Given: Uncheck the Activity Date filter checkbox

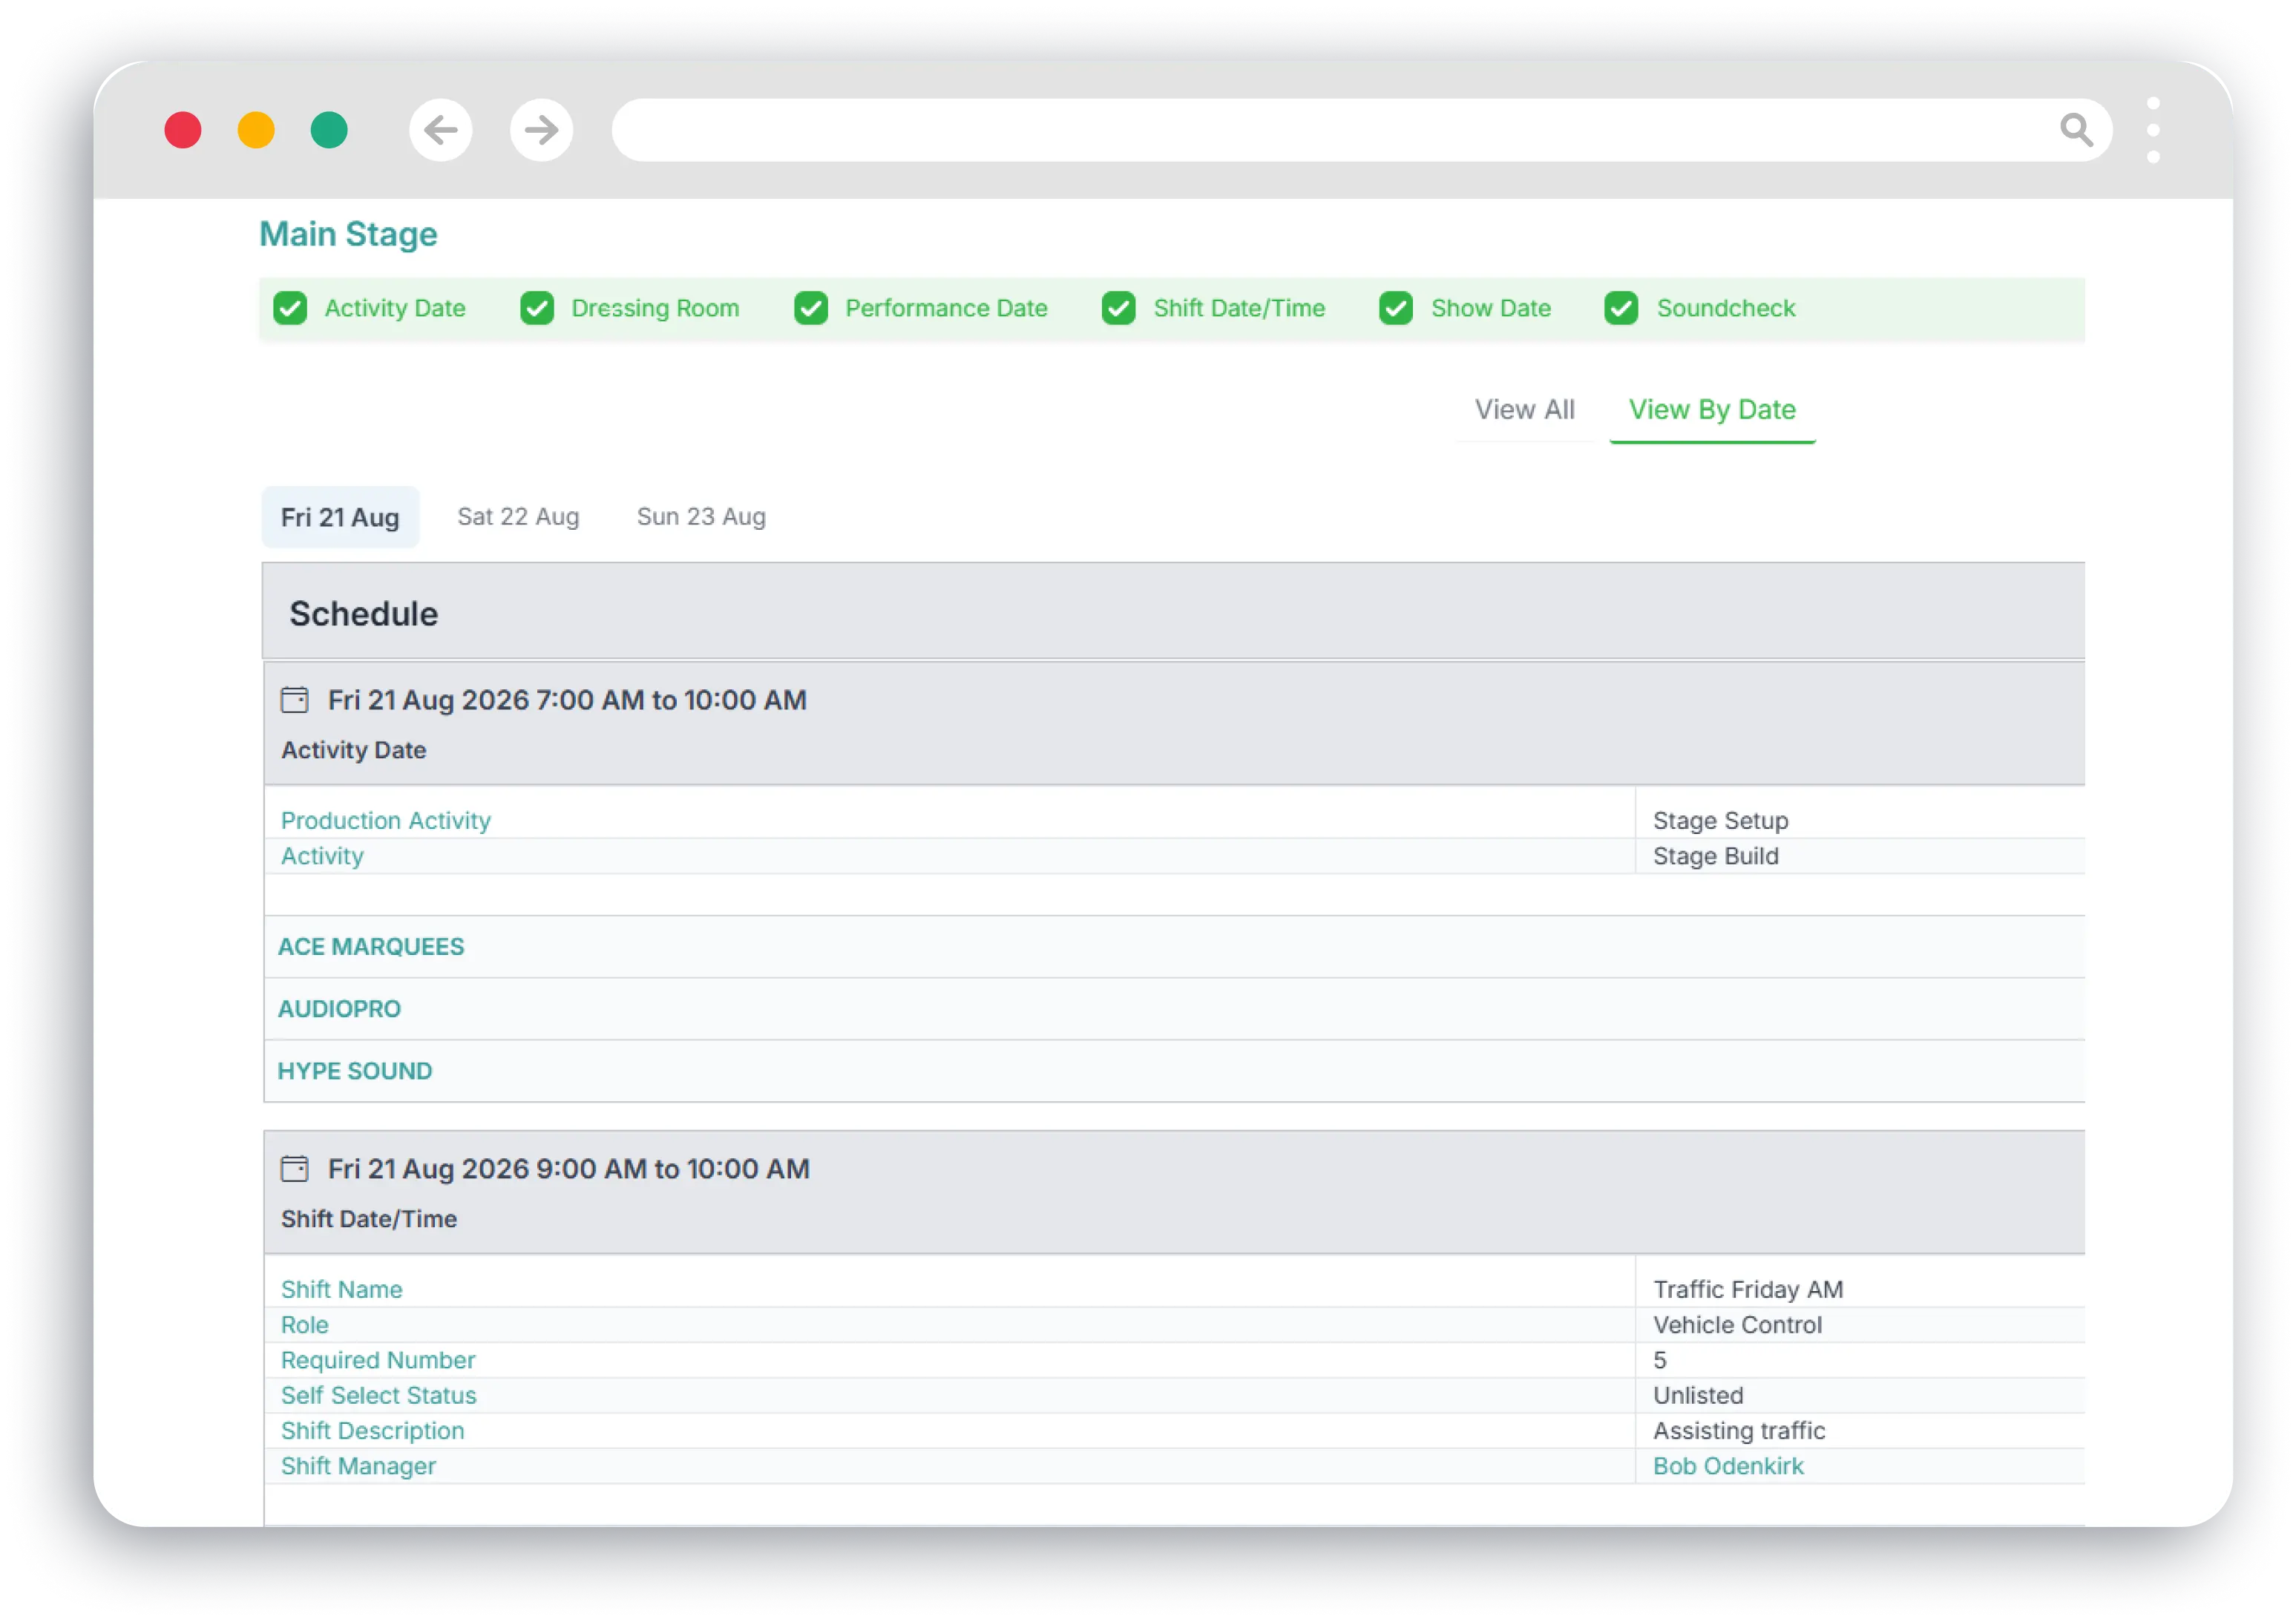Looking at the screenshot, I should click(291, 308).
